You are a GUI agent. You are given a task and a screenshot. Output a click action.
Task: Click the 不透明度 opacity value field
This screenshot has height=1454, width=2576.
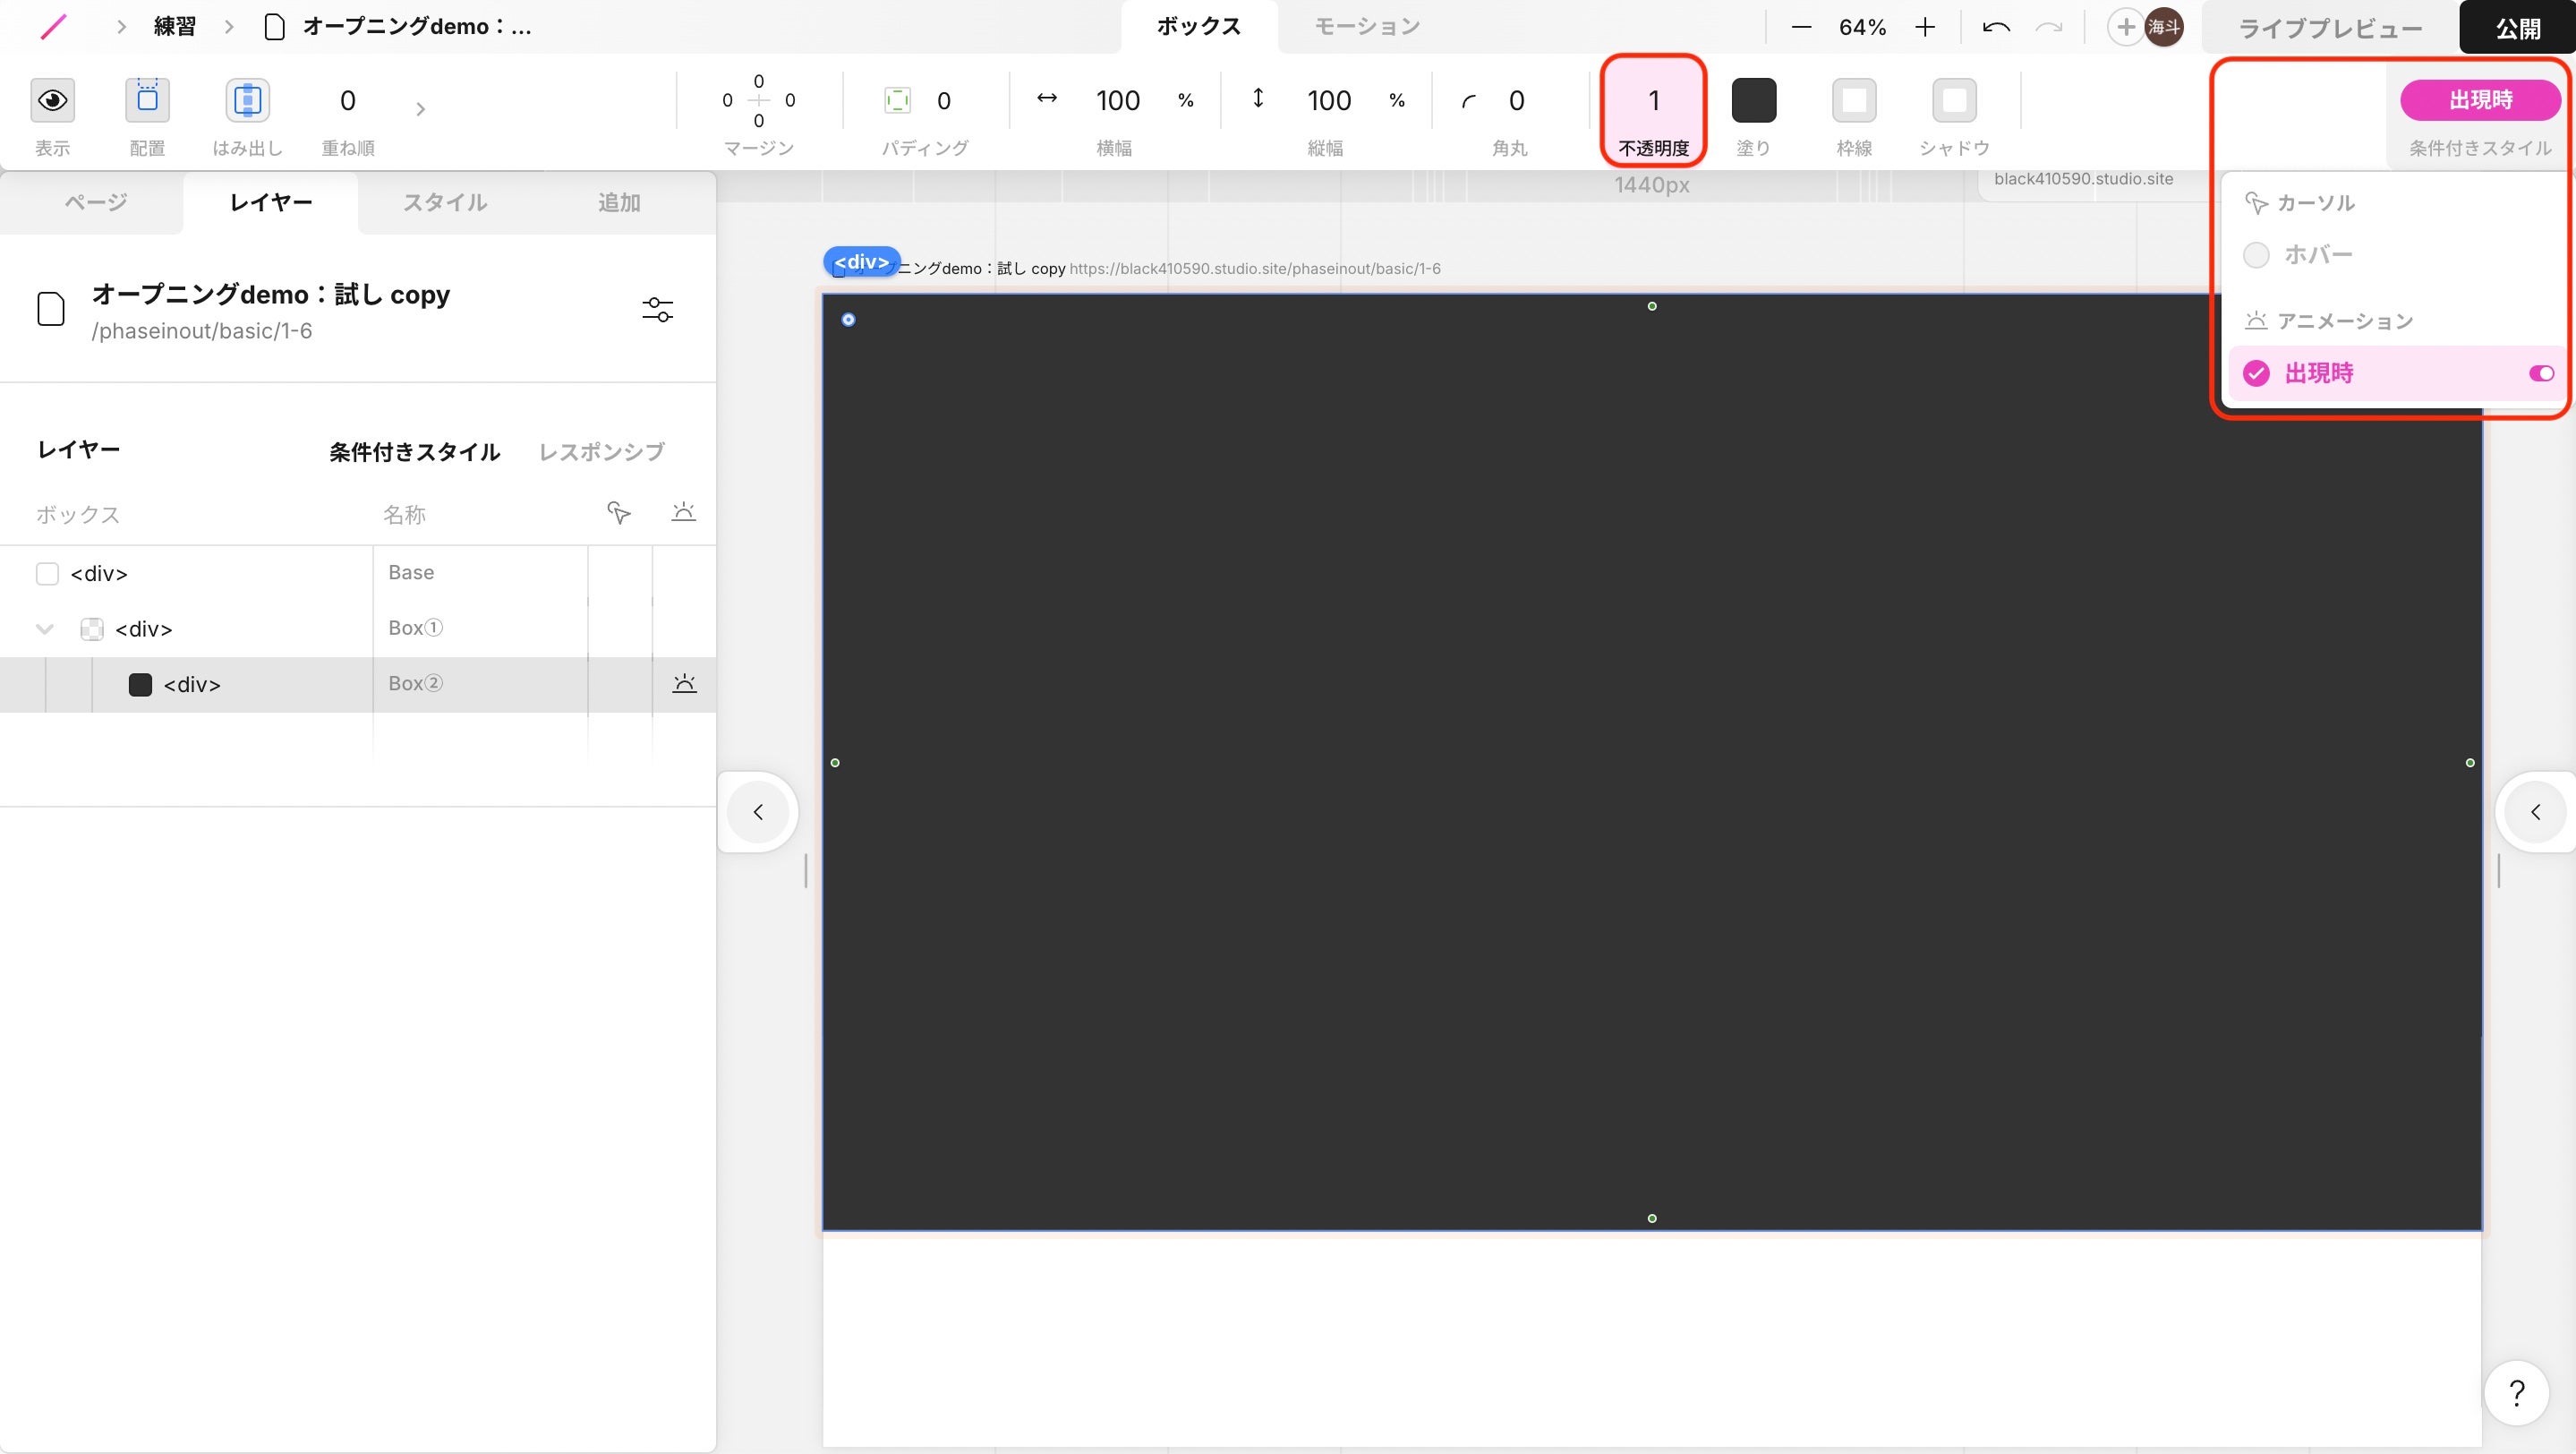[1653, 100]
